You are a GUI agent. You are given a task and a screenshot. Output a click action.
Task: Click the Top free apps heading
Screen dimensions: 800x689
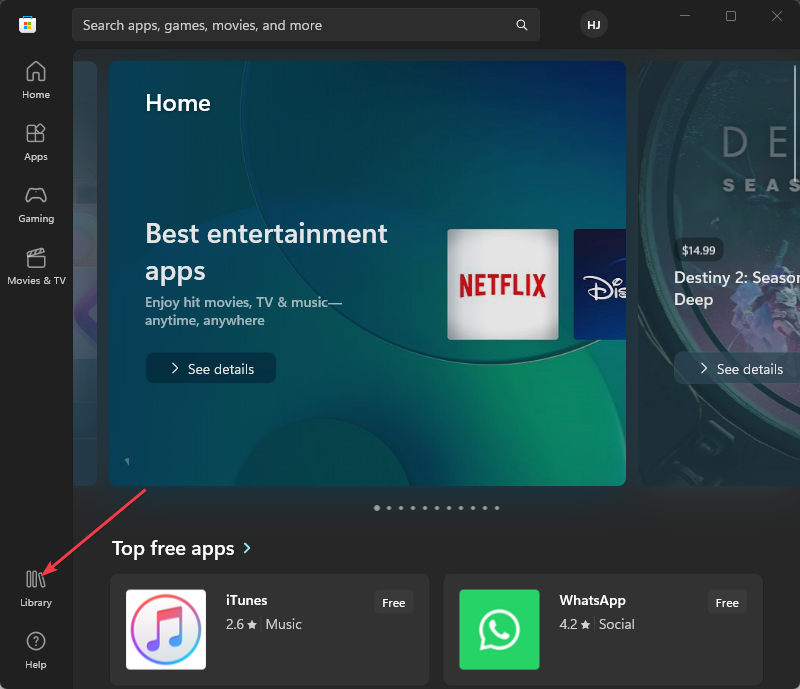[173, 548]
